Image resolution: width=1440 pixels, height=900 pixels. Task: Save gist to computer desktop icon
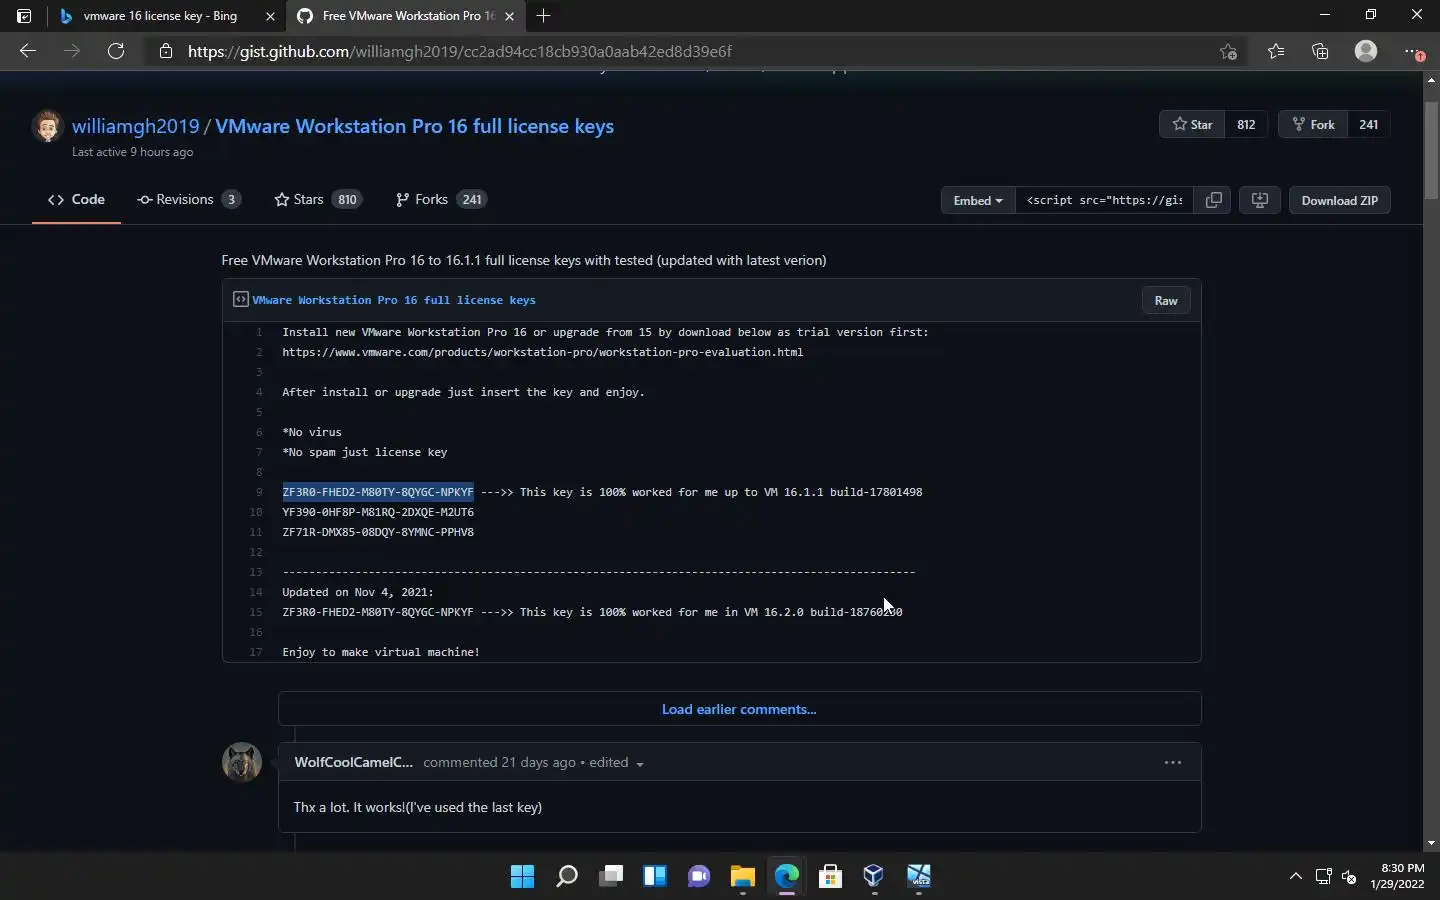(x=1260, y=200)
